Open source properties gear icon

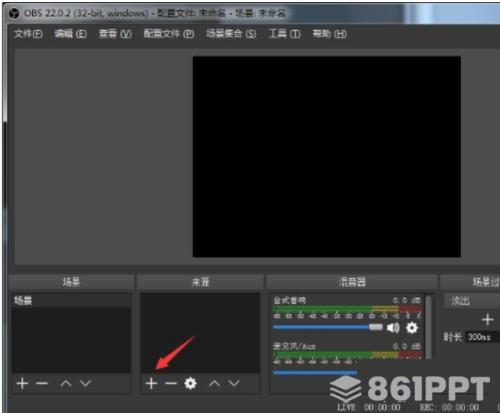point(190,383)
